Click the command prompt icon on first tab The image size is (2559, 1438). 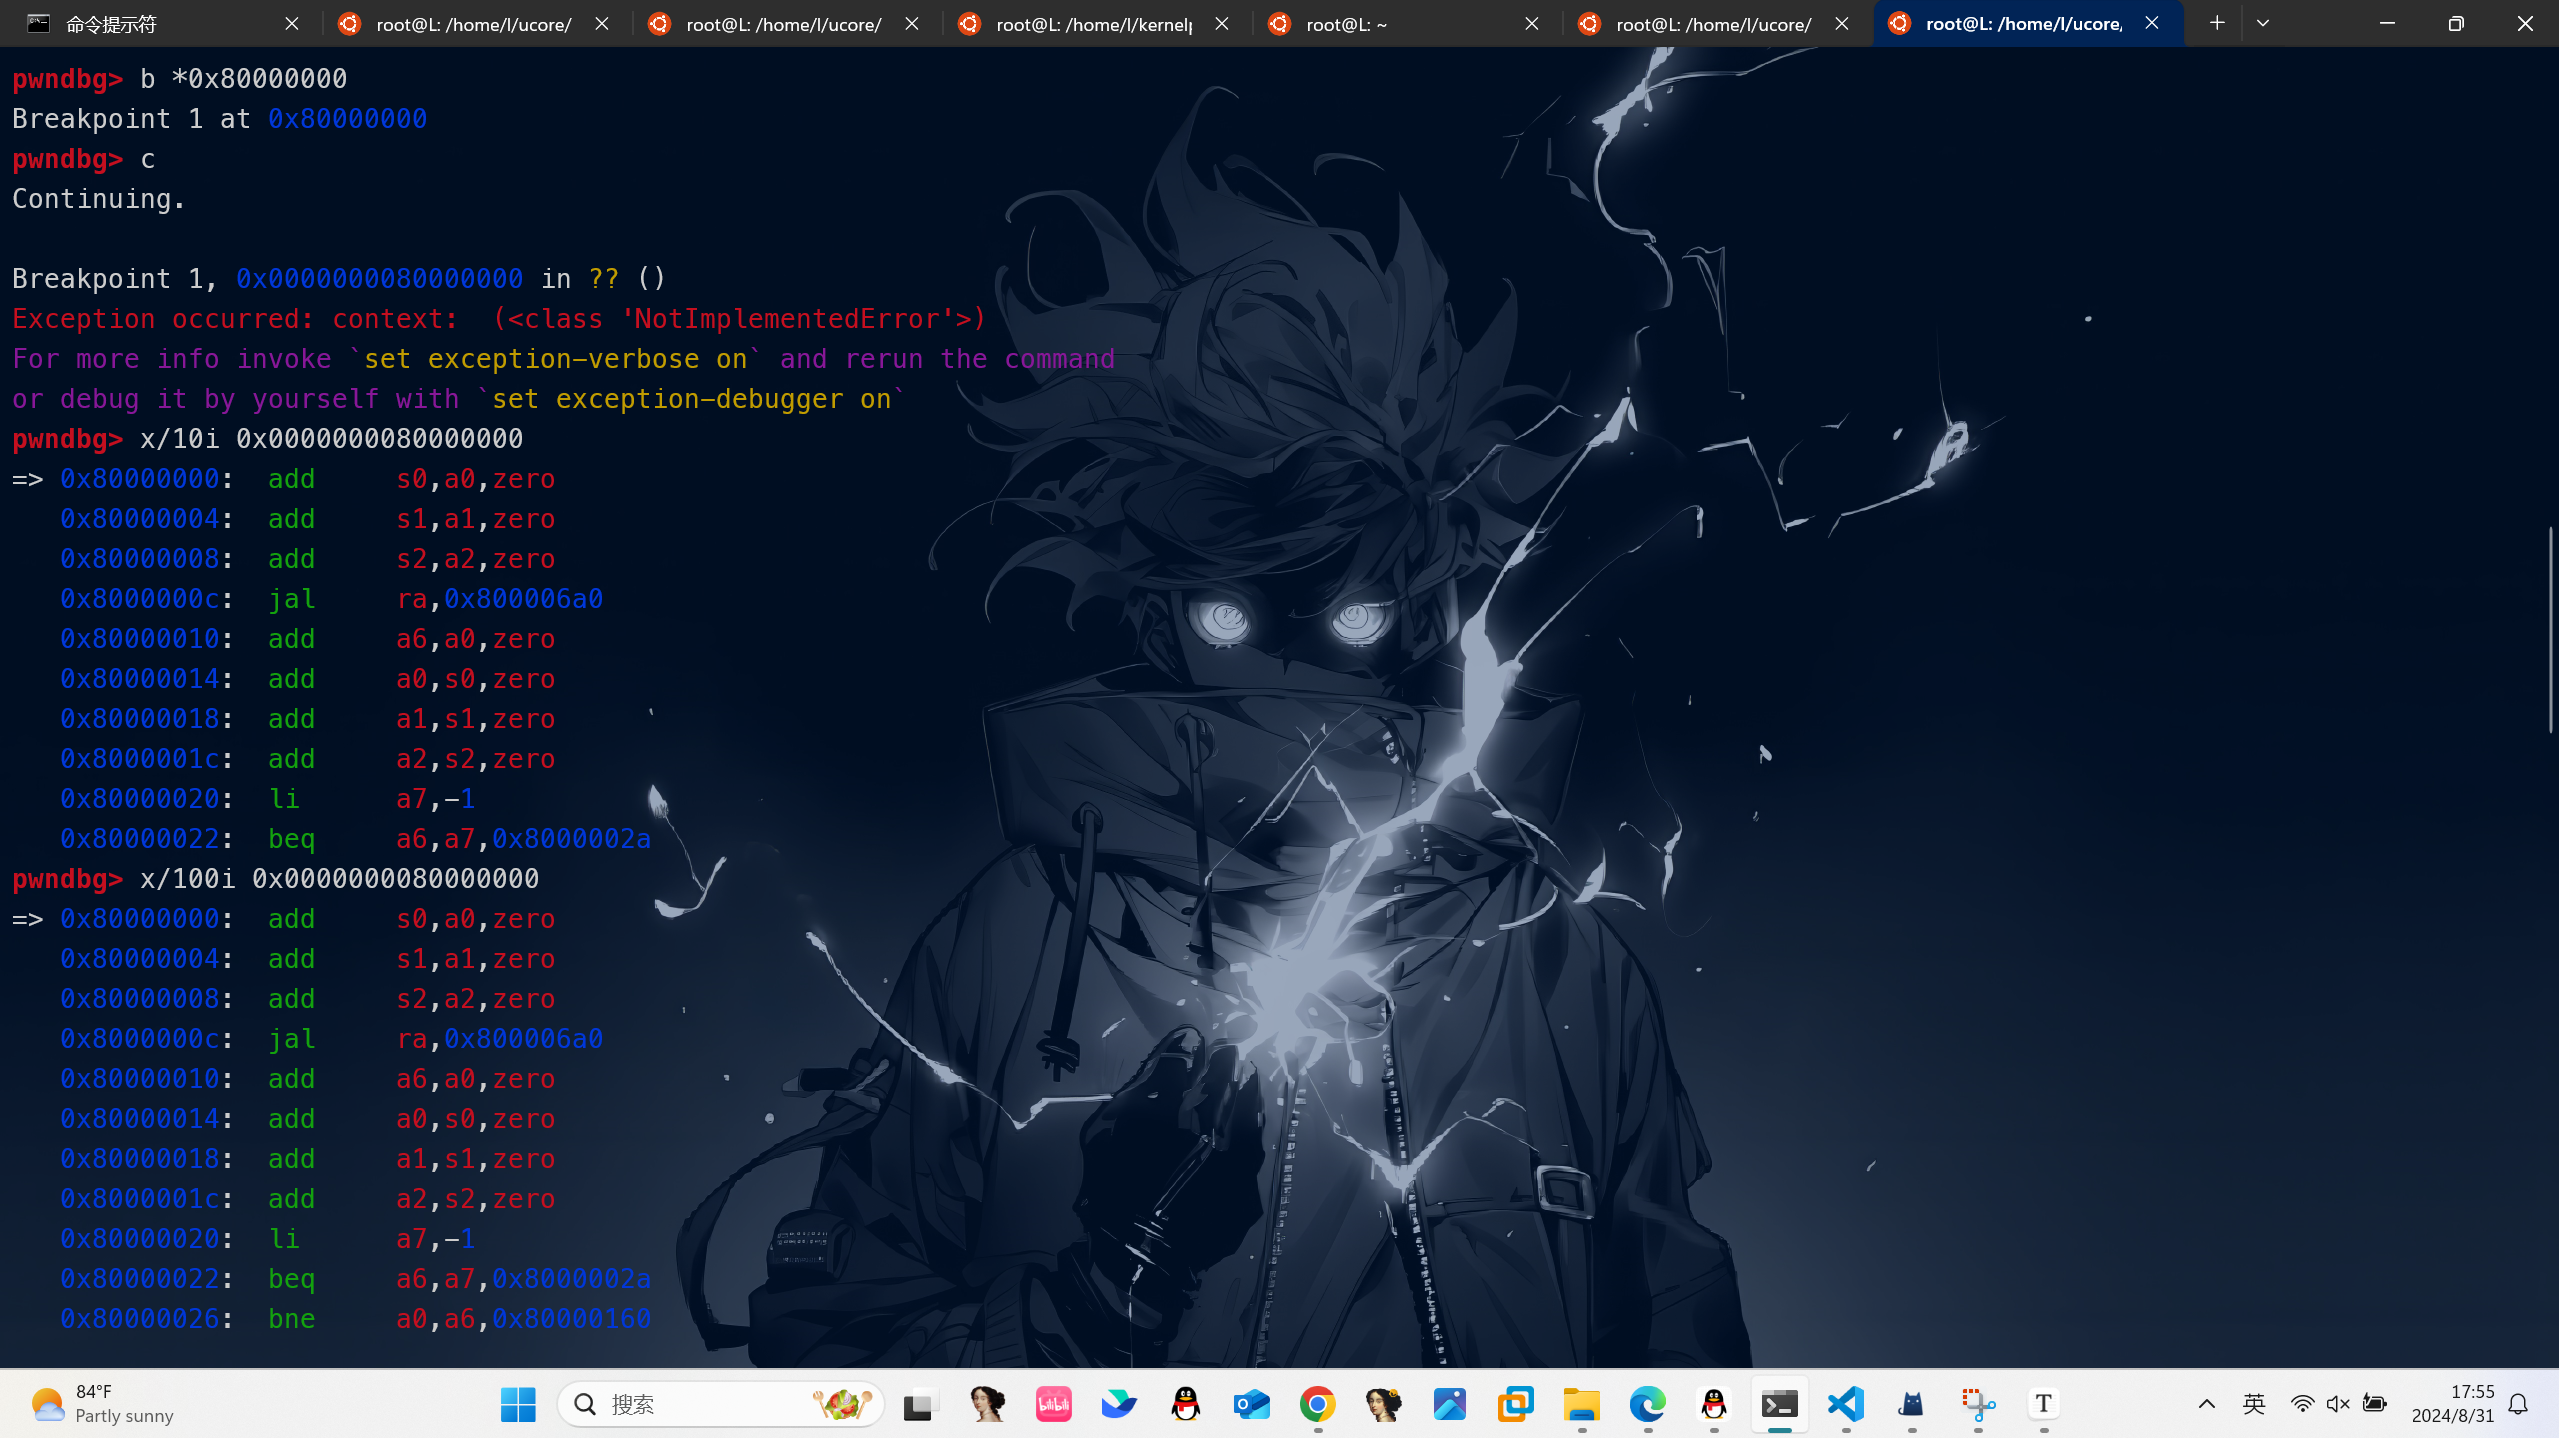pyautogui.click(x=38, y=24)
